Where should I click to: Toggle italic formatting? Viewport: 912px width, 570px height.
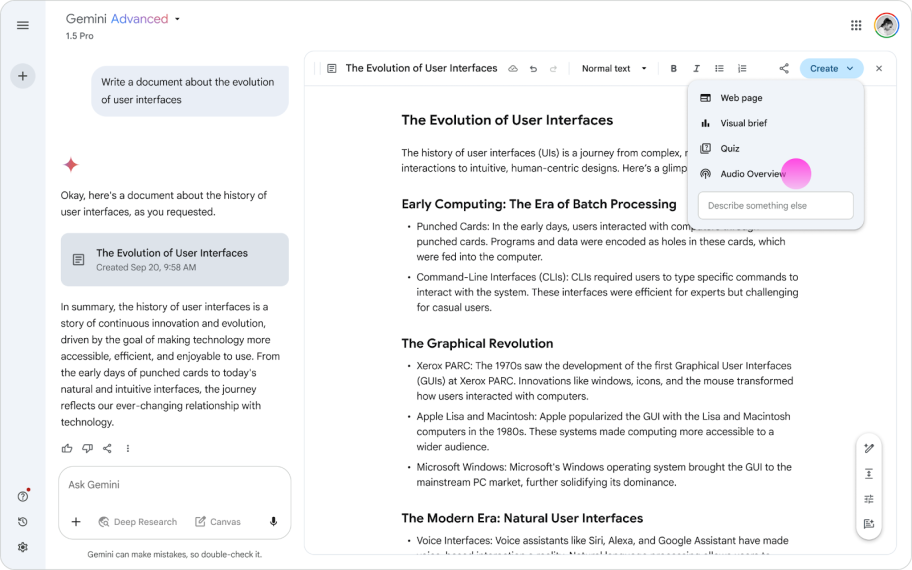[696, 69]
